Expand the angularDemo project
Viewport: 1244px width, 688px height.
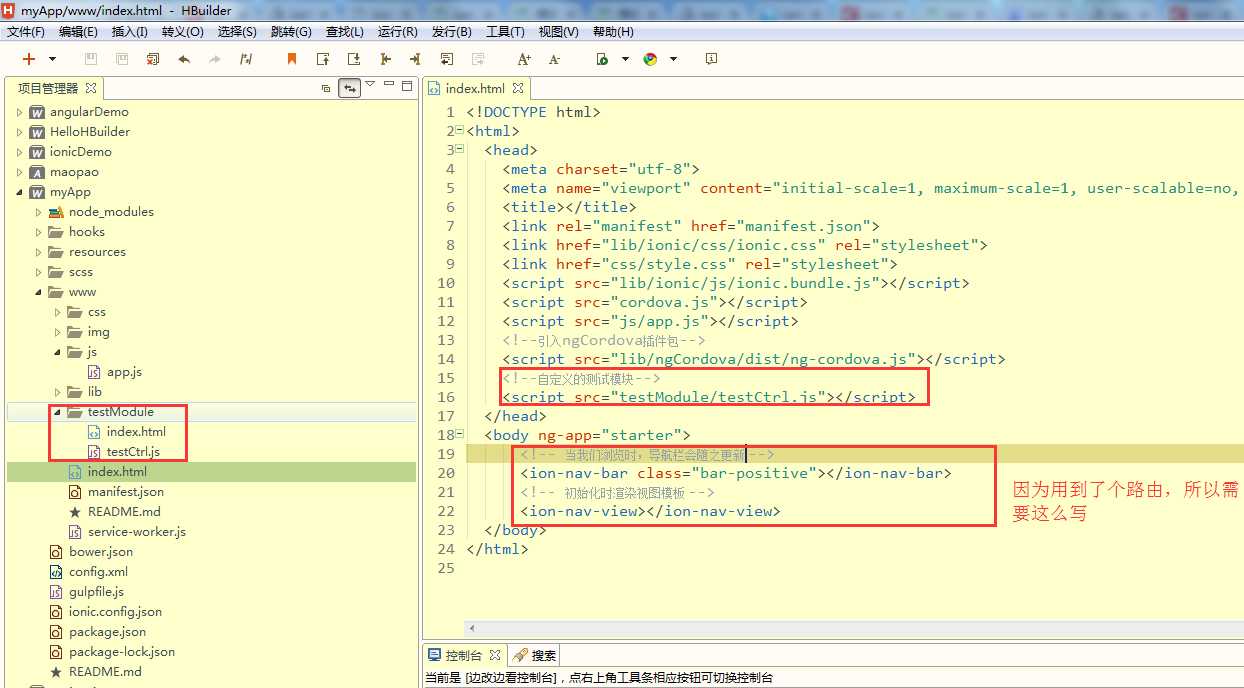click(x=19, y=112)
